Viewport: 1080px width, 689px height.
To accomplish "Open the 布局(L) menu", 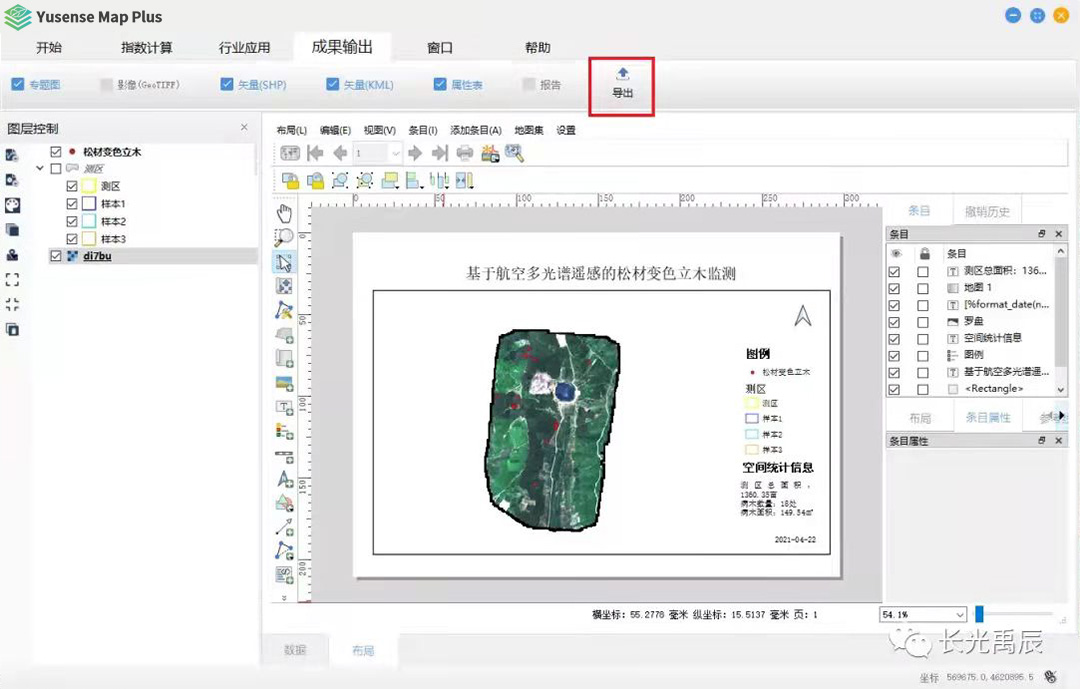I will tap(291, 130).
